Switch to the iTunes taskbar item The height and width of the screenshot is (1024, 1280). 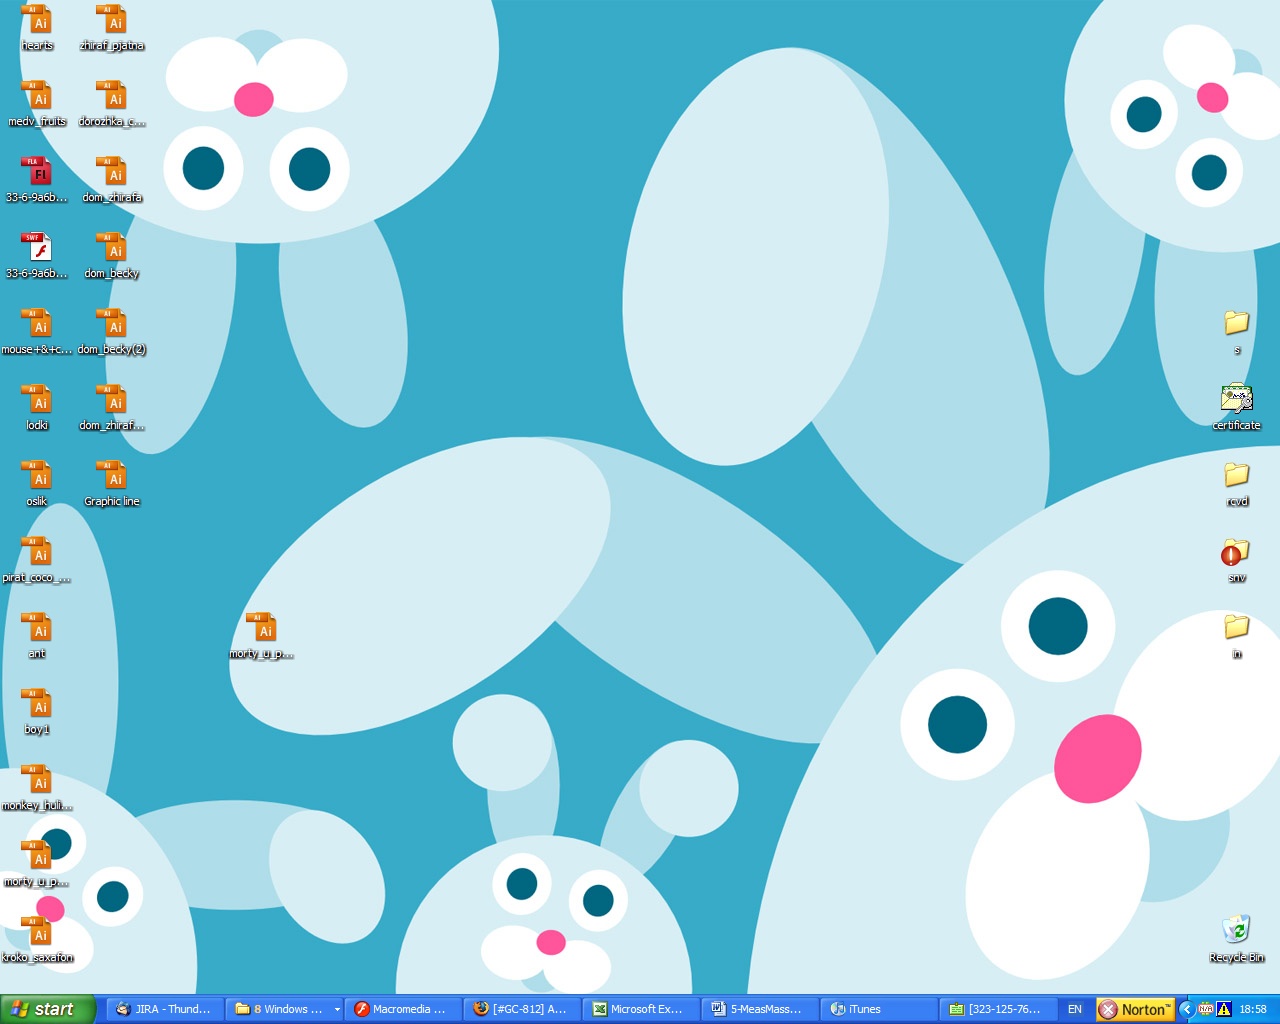click(x=878, y=1010)
